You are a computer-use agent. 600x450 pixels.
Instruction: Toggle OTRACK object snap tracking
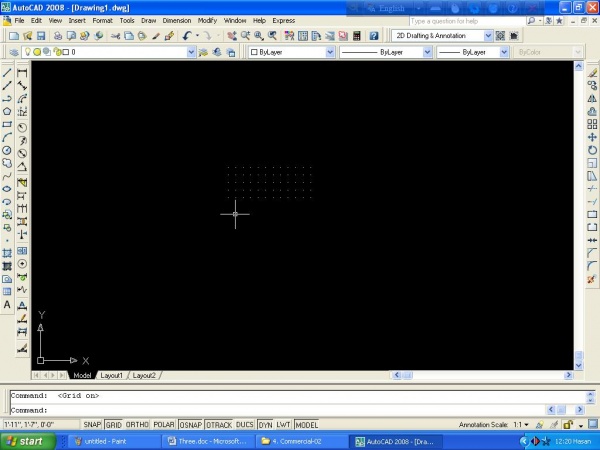click(219, 425)
